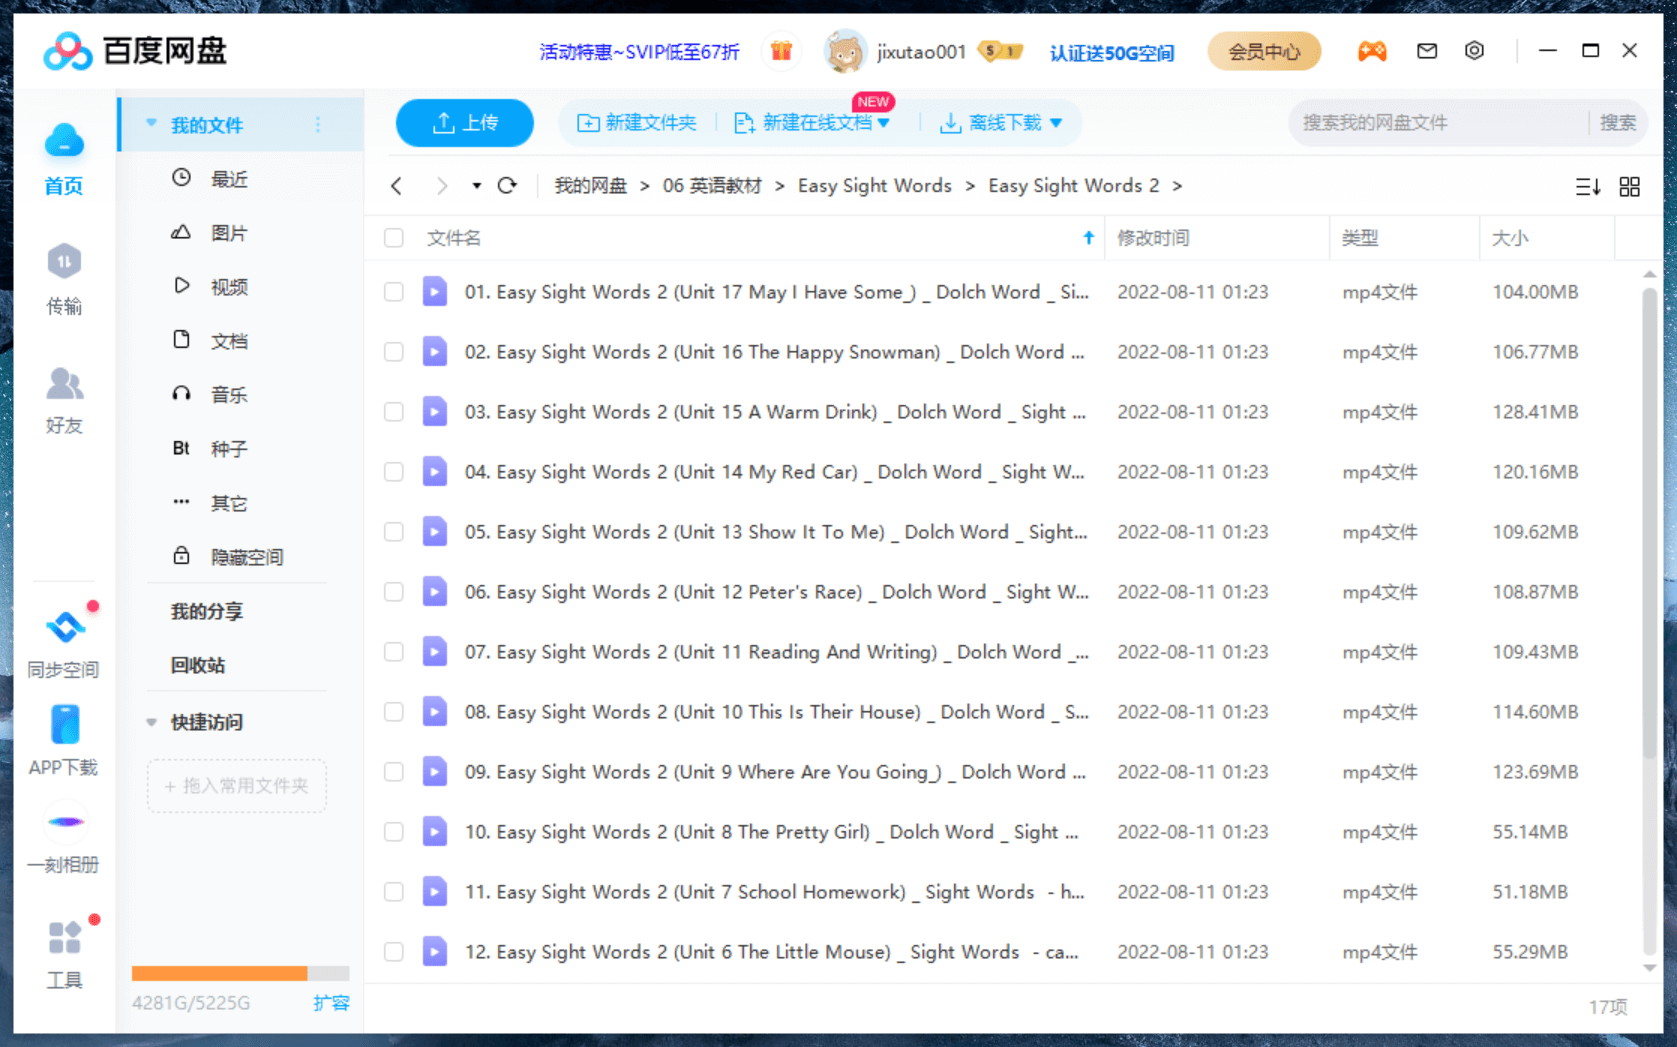
Task: Click the 扩容 expand storage link
Action: [x=331, y=1003]
